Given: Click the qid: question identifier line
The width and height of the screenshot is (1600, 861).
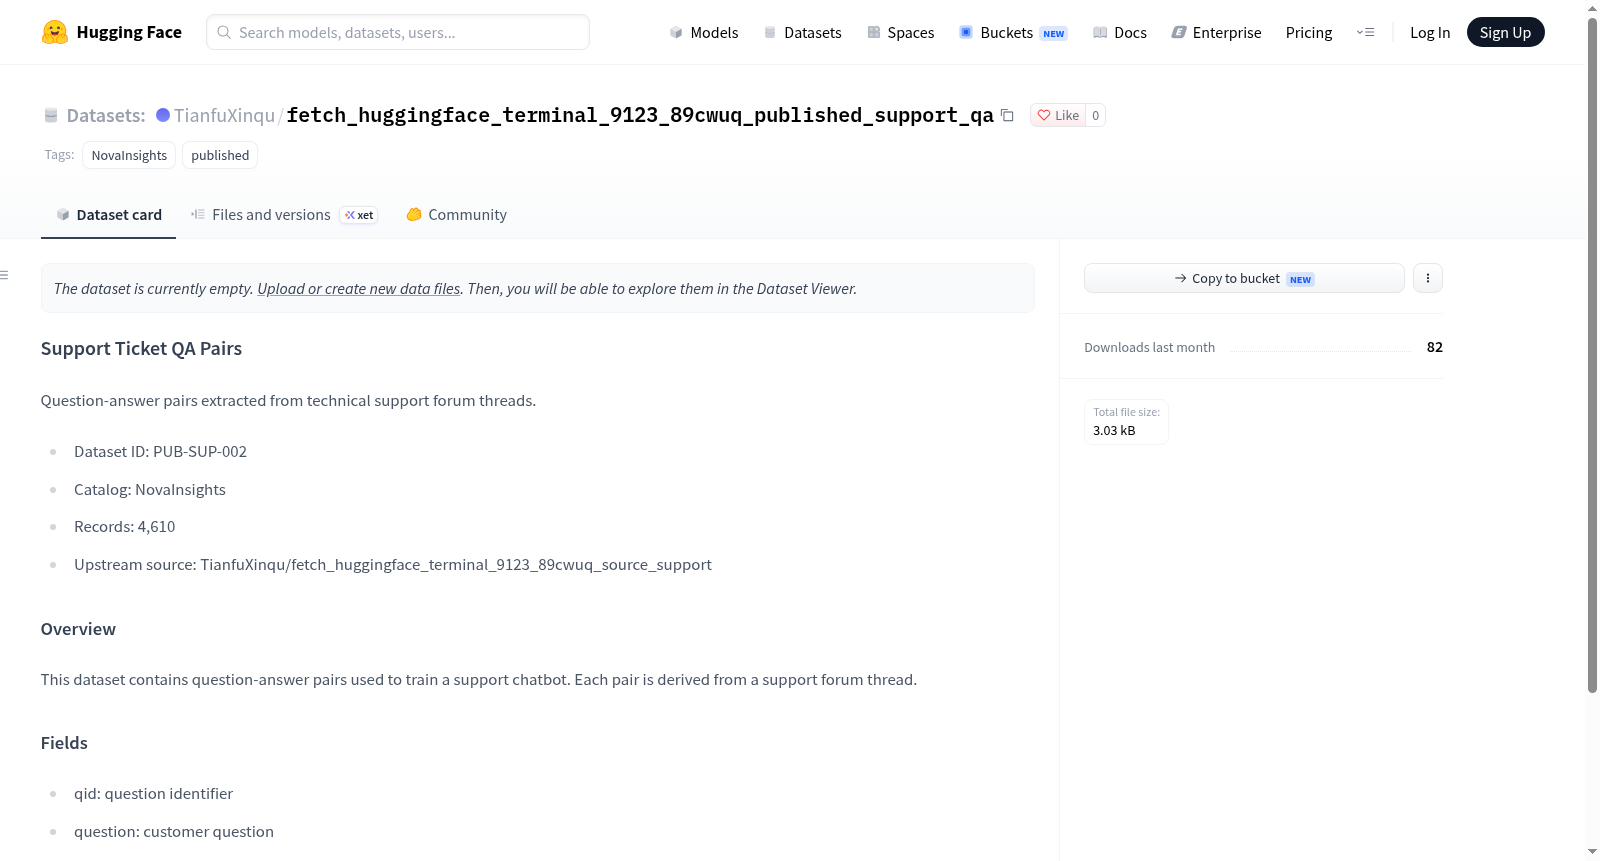Looking at the screenshot, I should (x=153, y=794).
